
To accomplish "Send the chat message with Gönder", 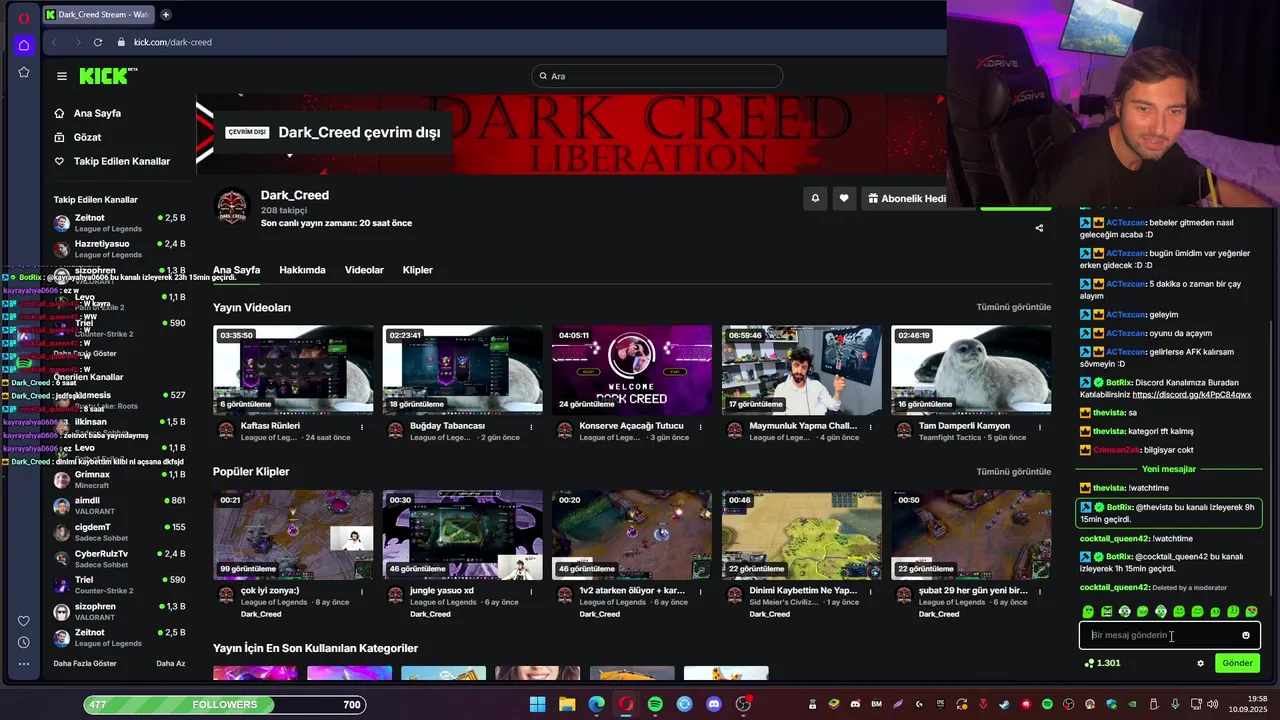I will [1237, 663].
